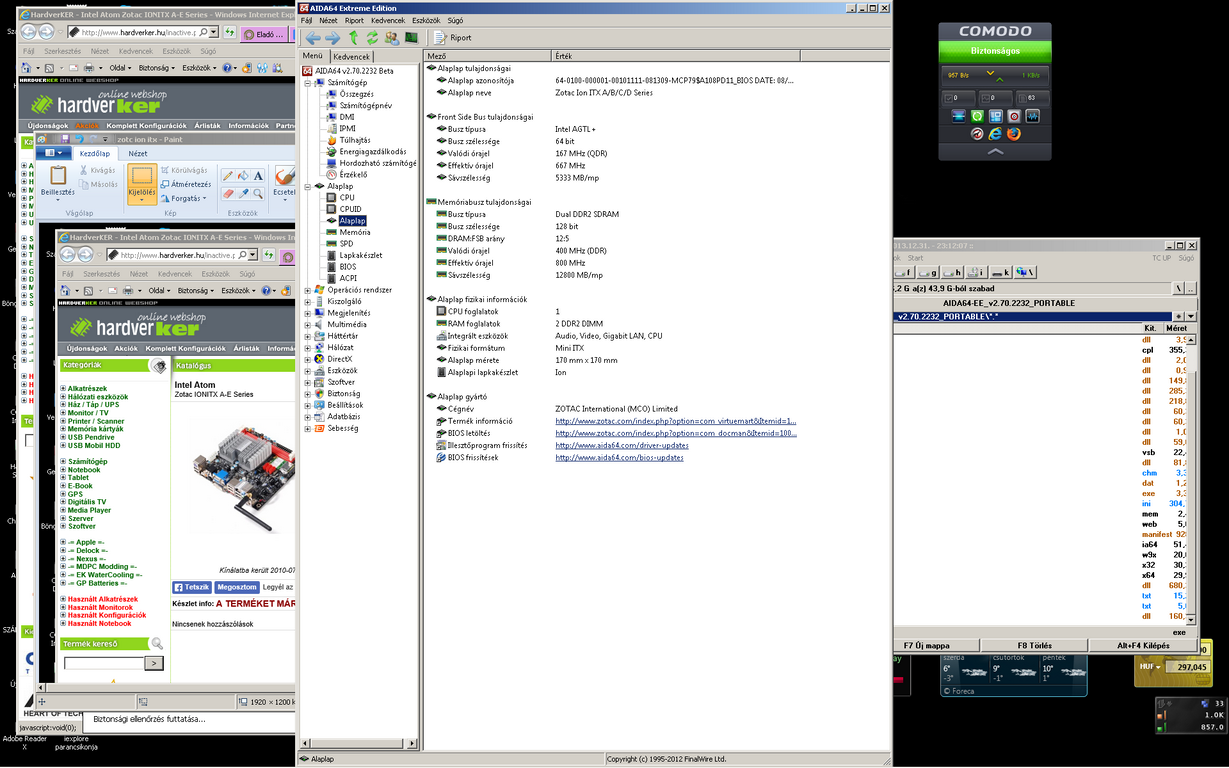Open Comodo virtual desktop icon
This screenshot has height=768, width=1229.
tap(995, 117)
